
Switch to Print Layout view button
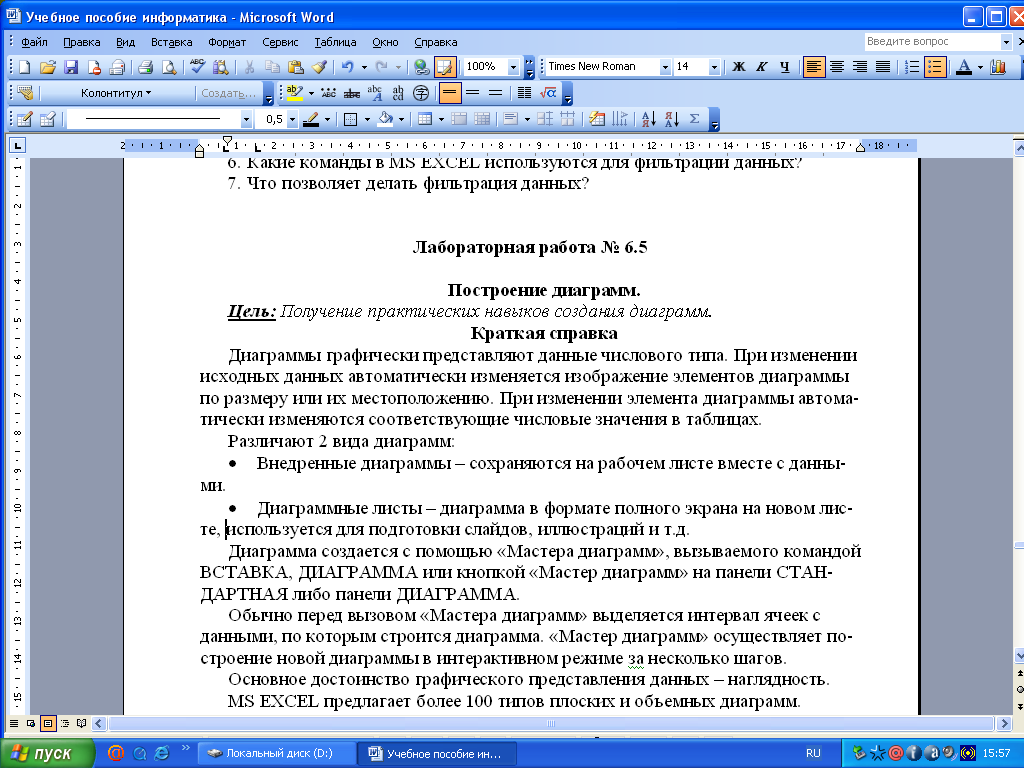click(48, 723)
